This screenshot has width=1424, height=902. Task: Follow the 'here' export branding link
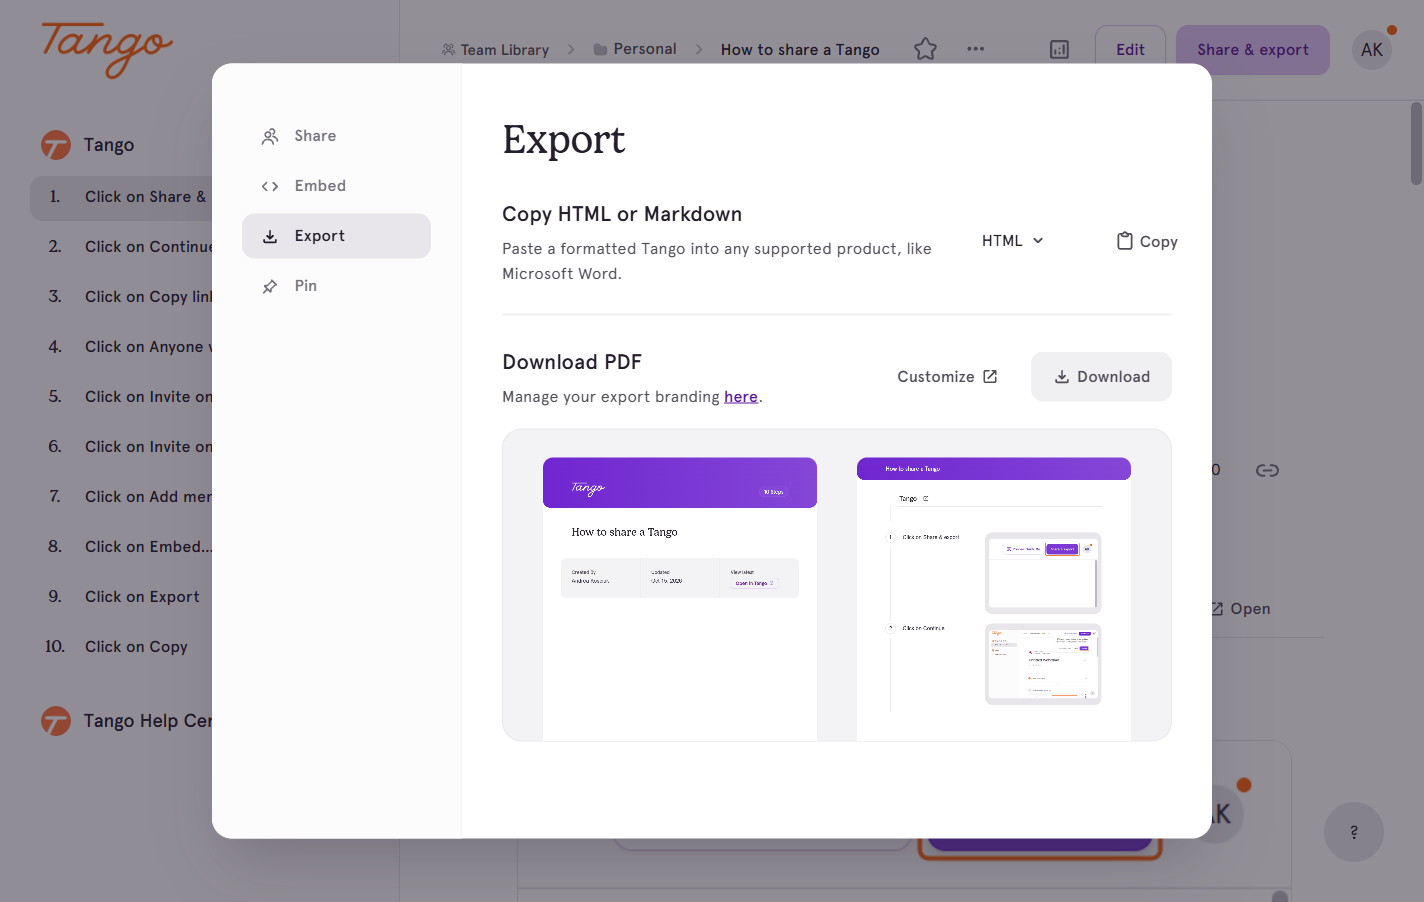741,397
